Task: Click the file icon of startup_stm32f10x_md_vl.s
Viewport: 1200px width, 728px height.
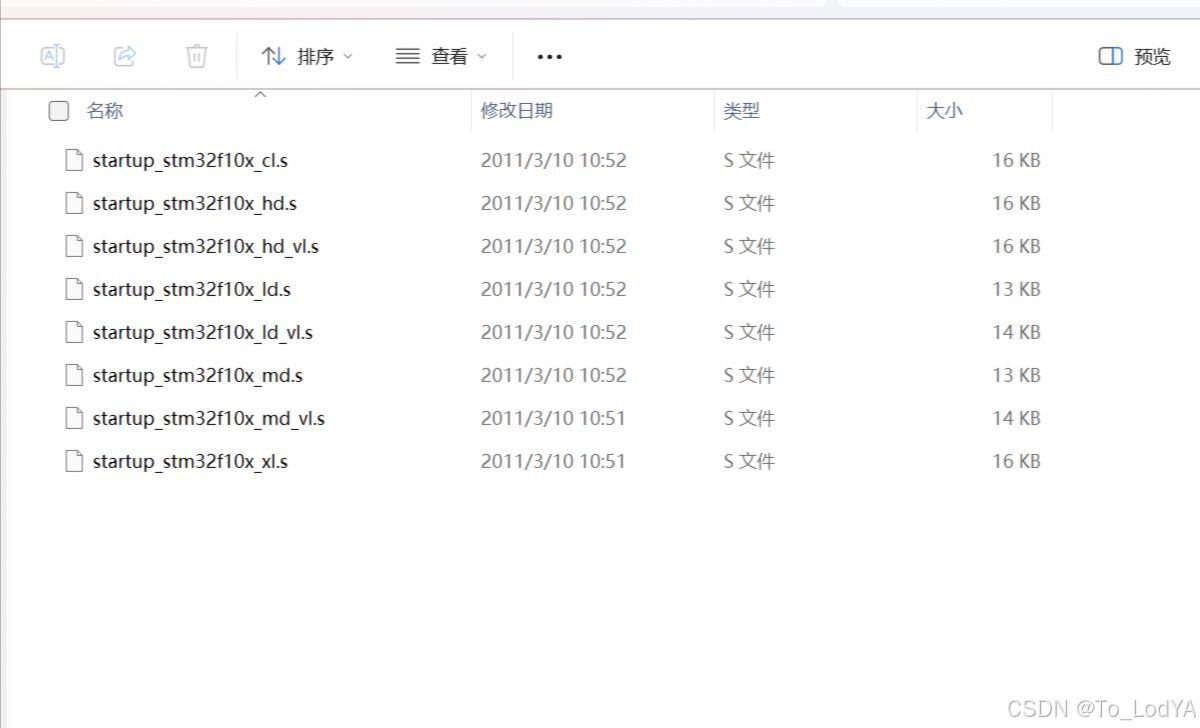Action: tap(74, 418)
